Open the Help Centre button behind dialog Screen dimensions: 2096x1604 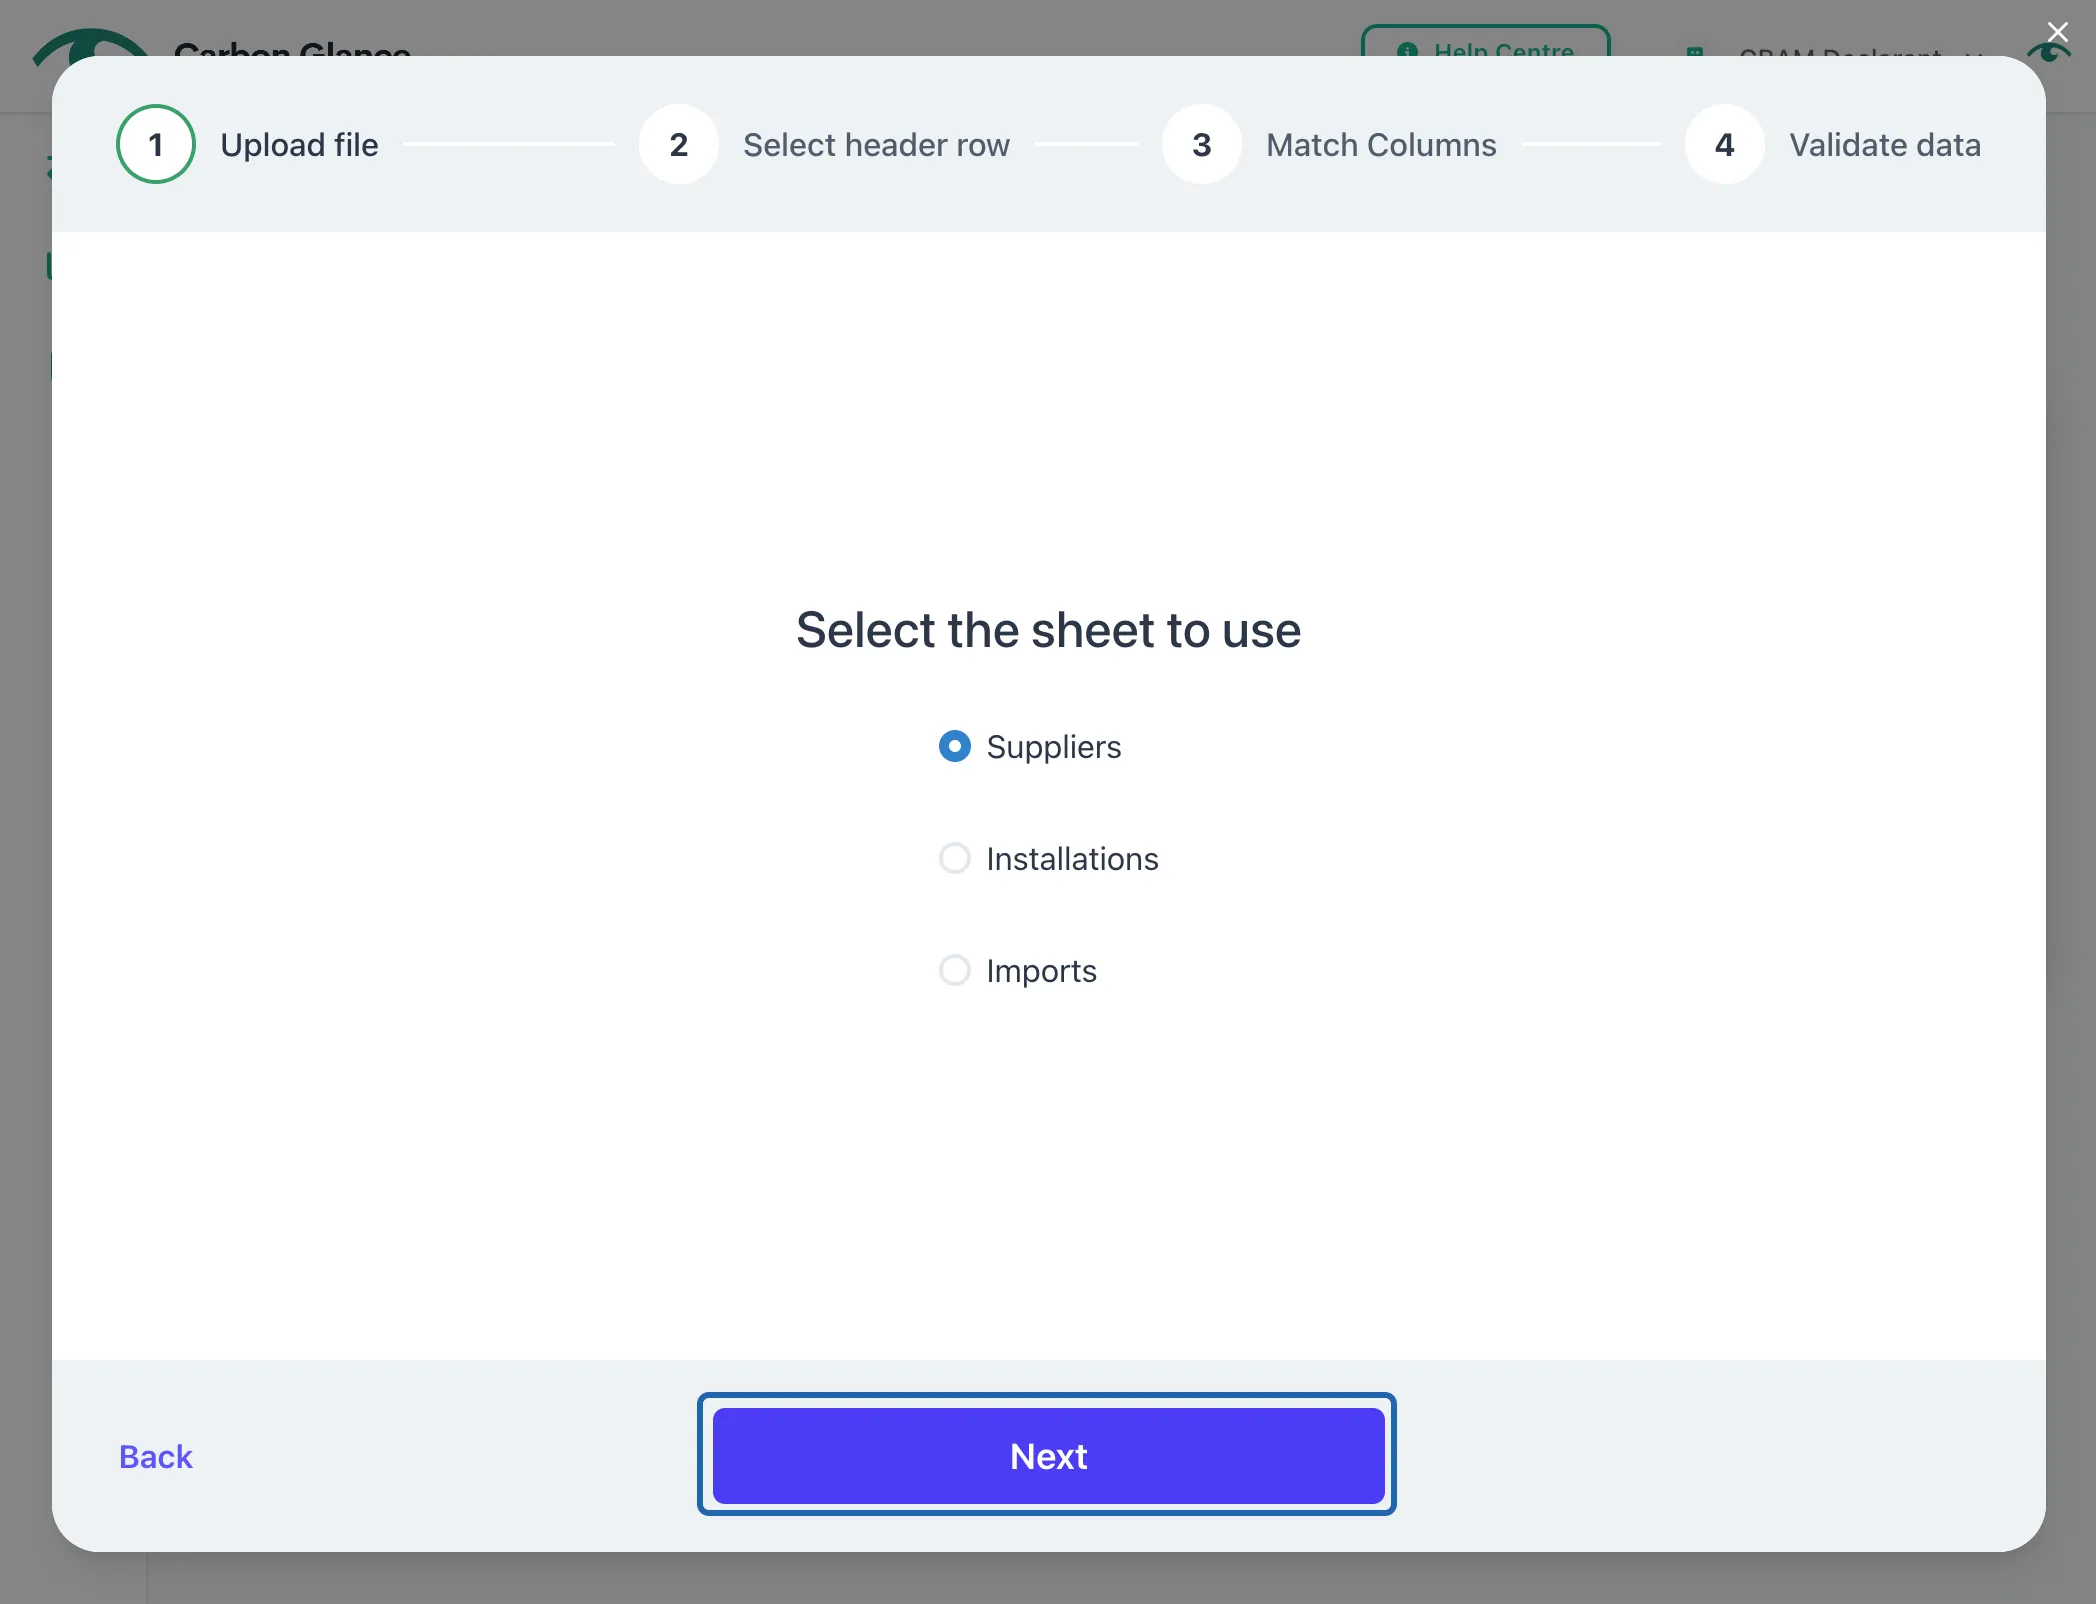pyautogui.click(x=1485, y=42)
